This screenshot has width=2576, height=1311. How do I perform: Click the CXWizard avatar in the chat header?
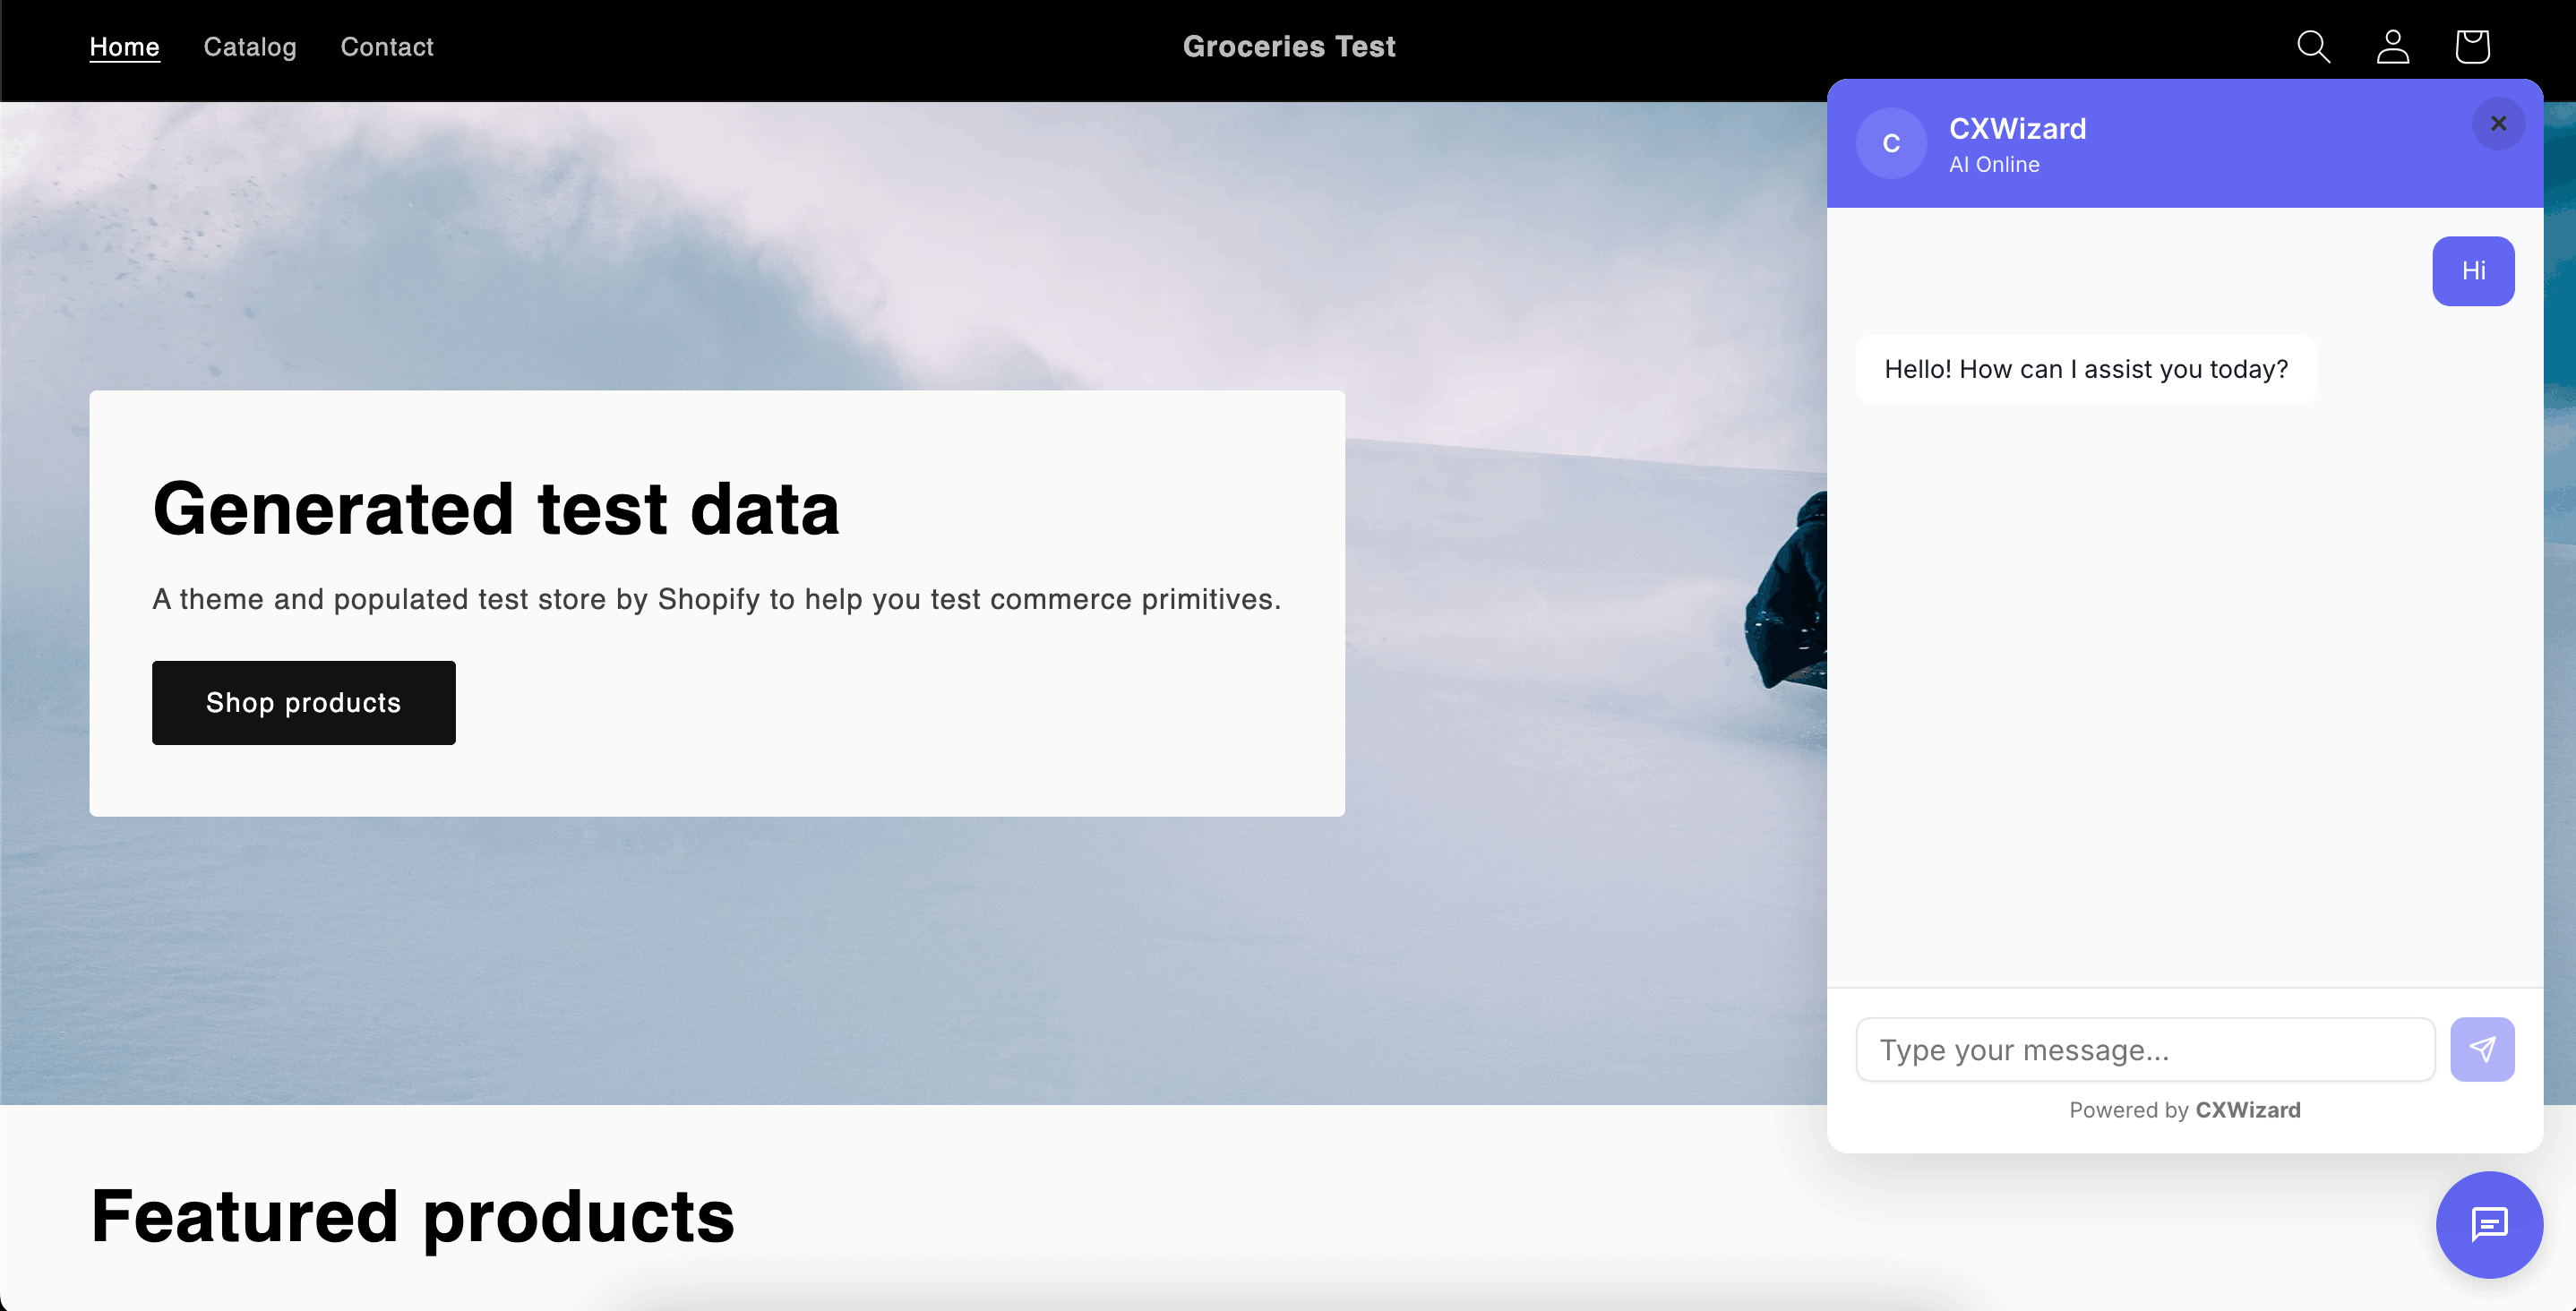point(1890,143)
